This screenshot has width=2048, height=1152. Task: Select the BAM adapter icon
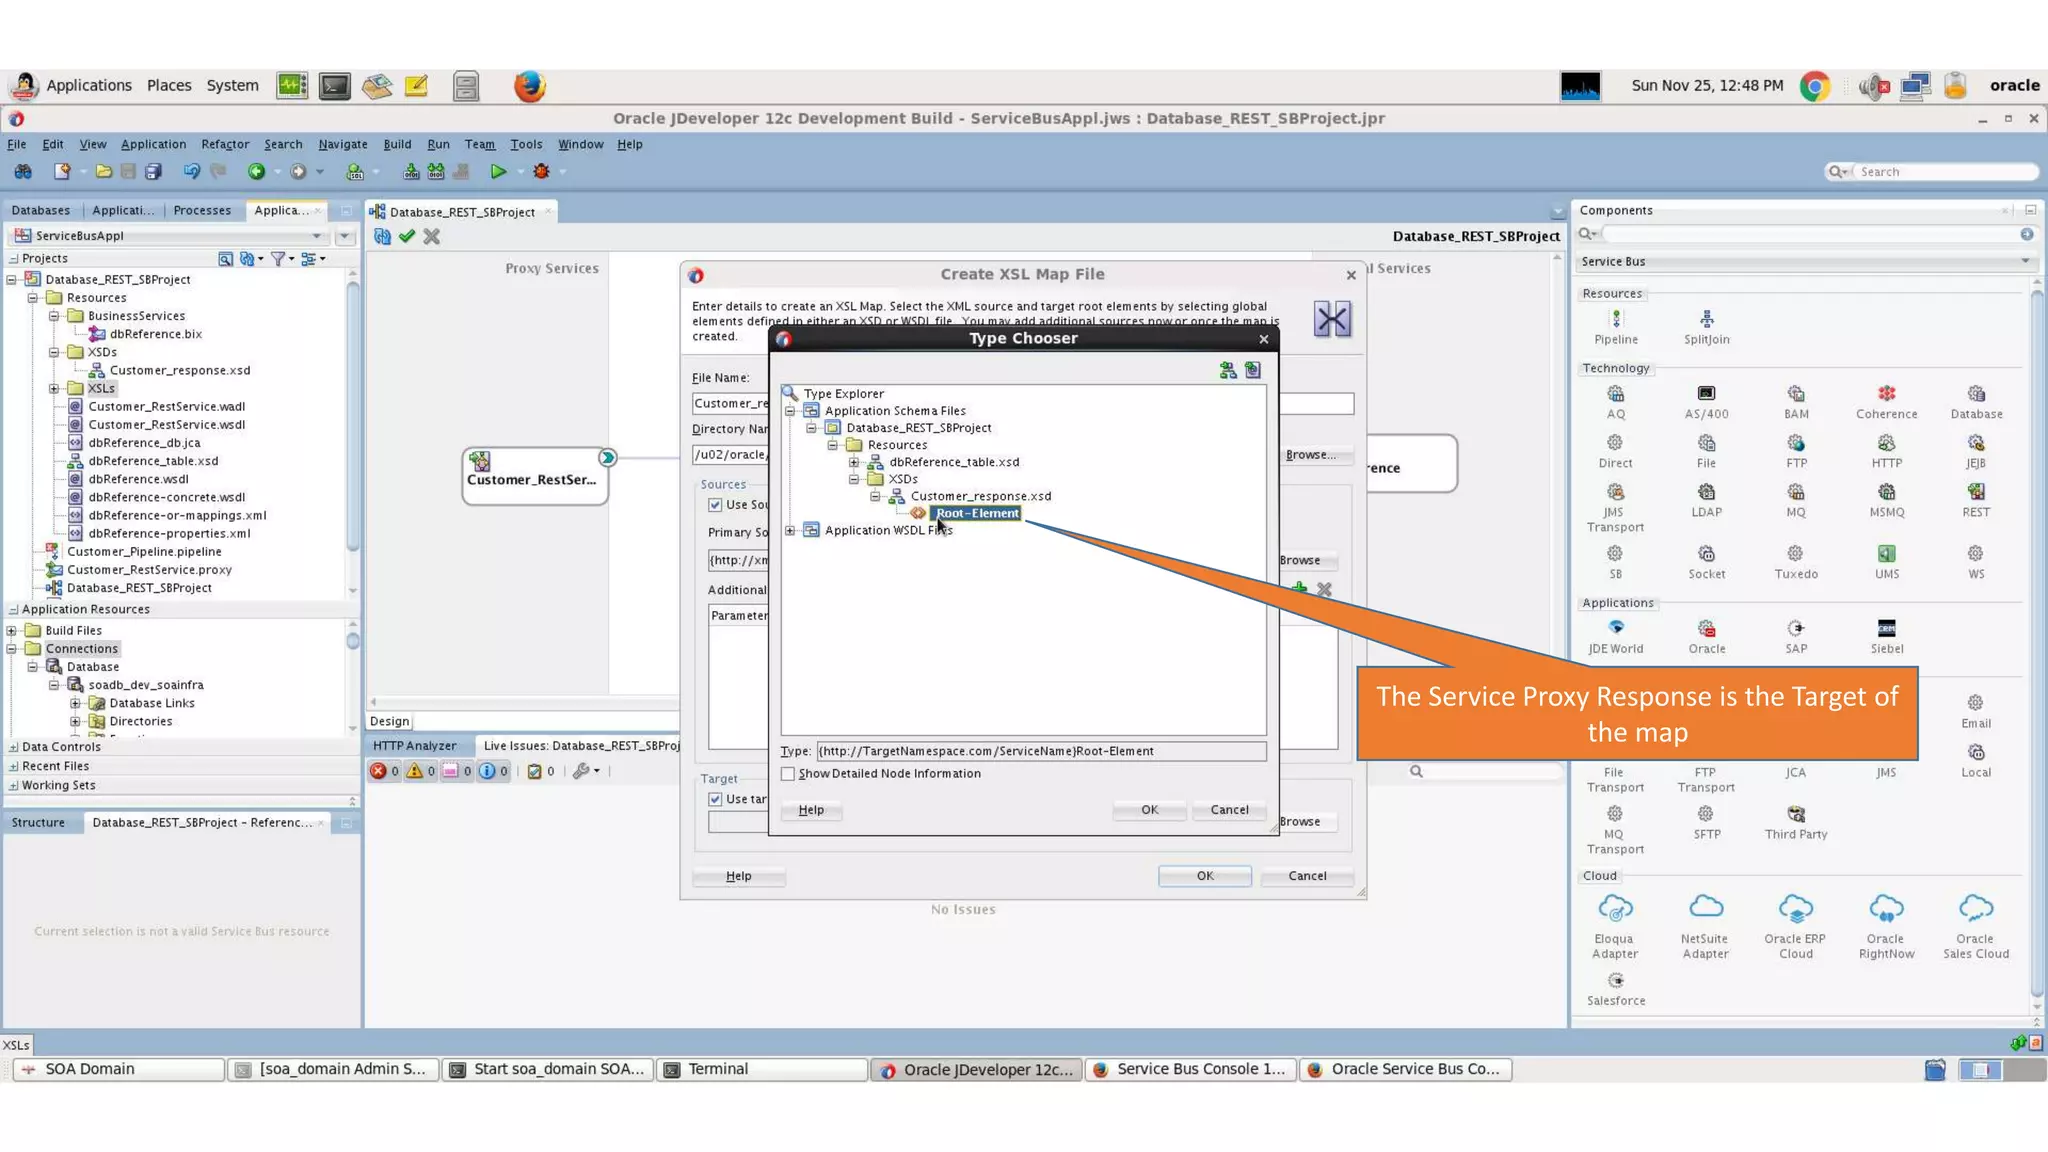click(1796, 394)
